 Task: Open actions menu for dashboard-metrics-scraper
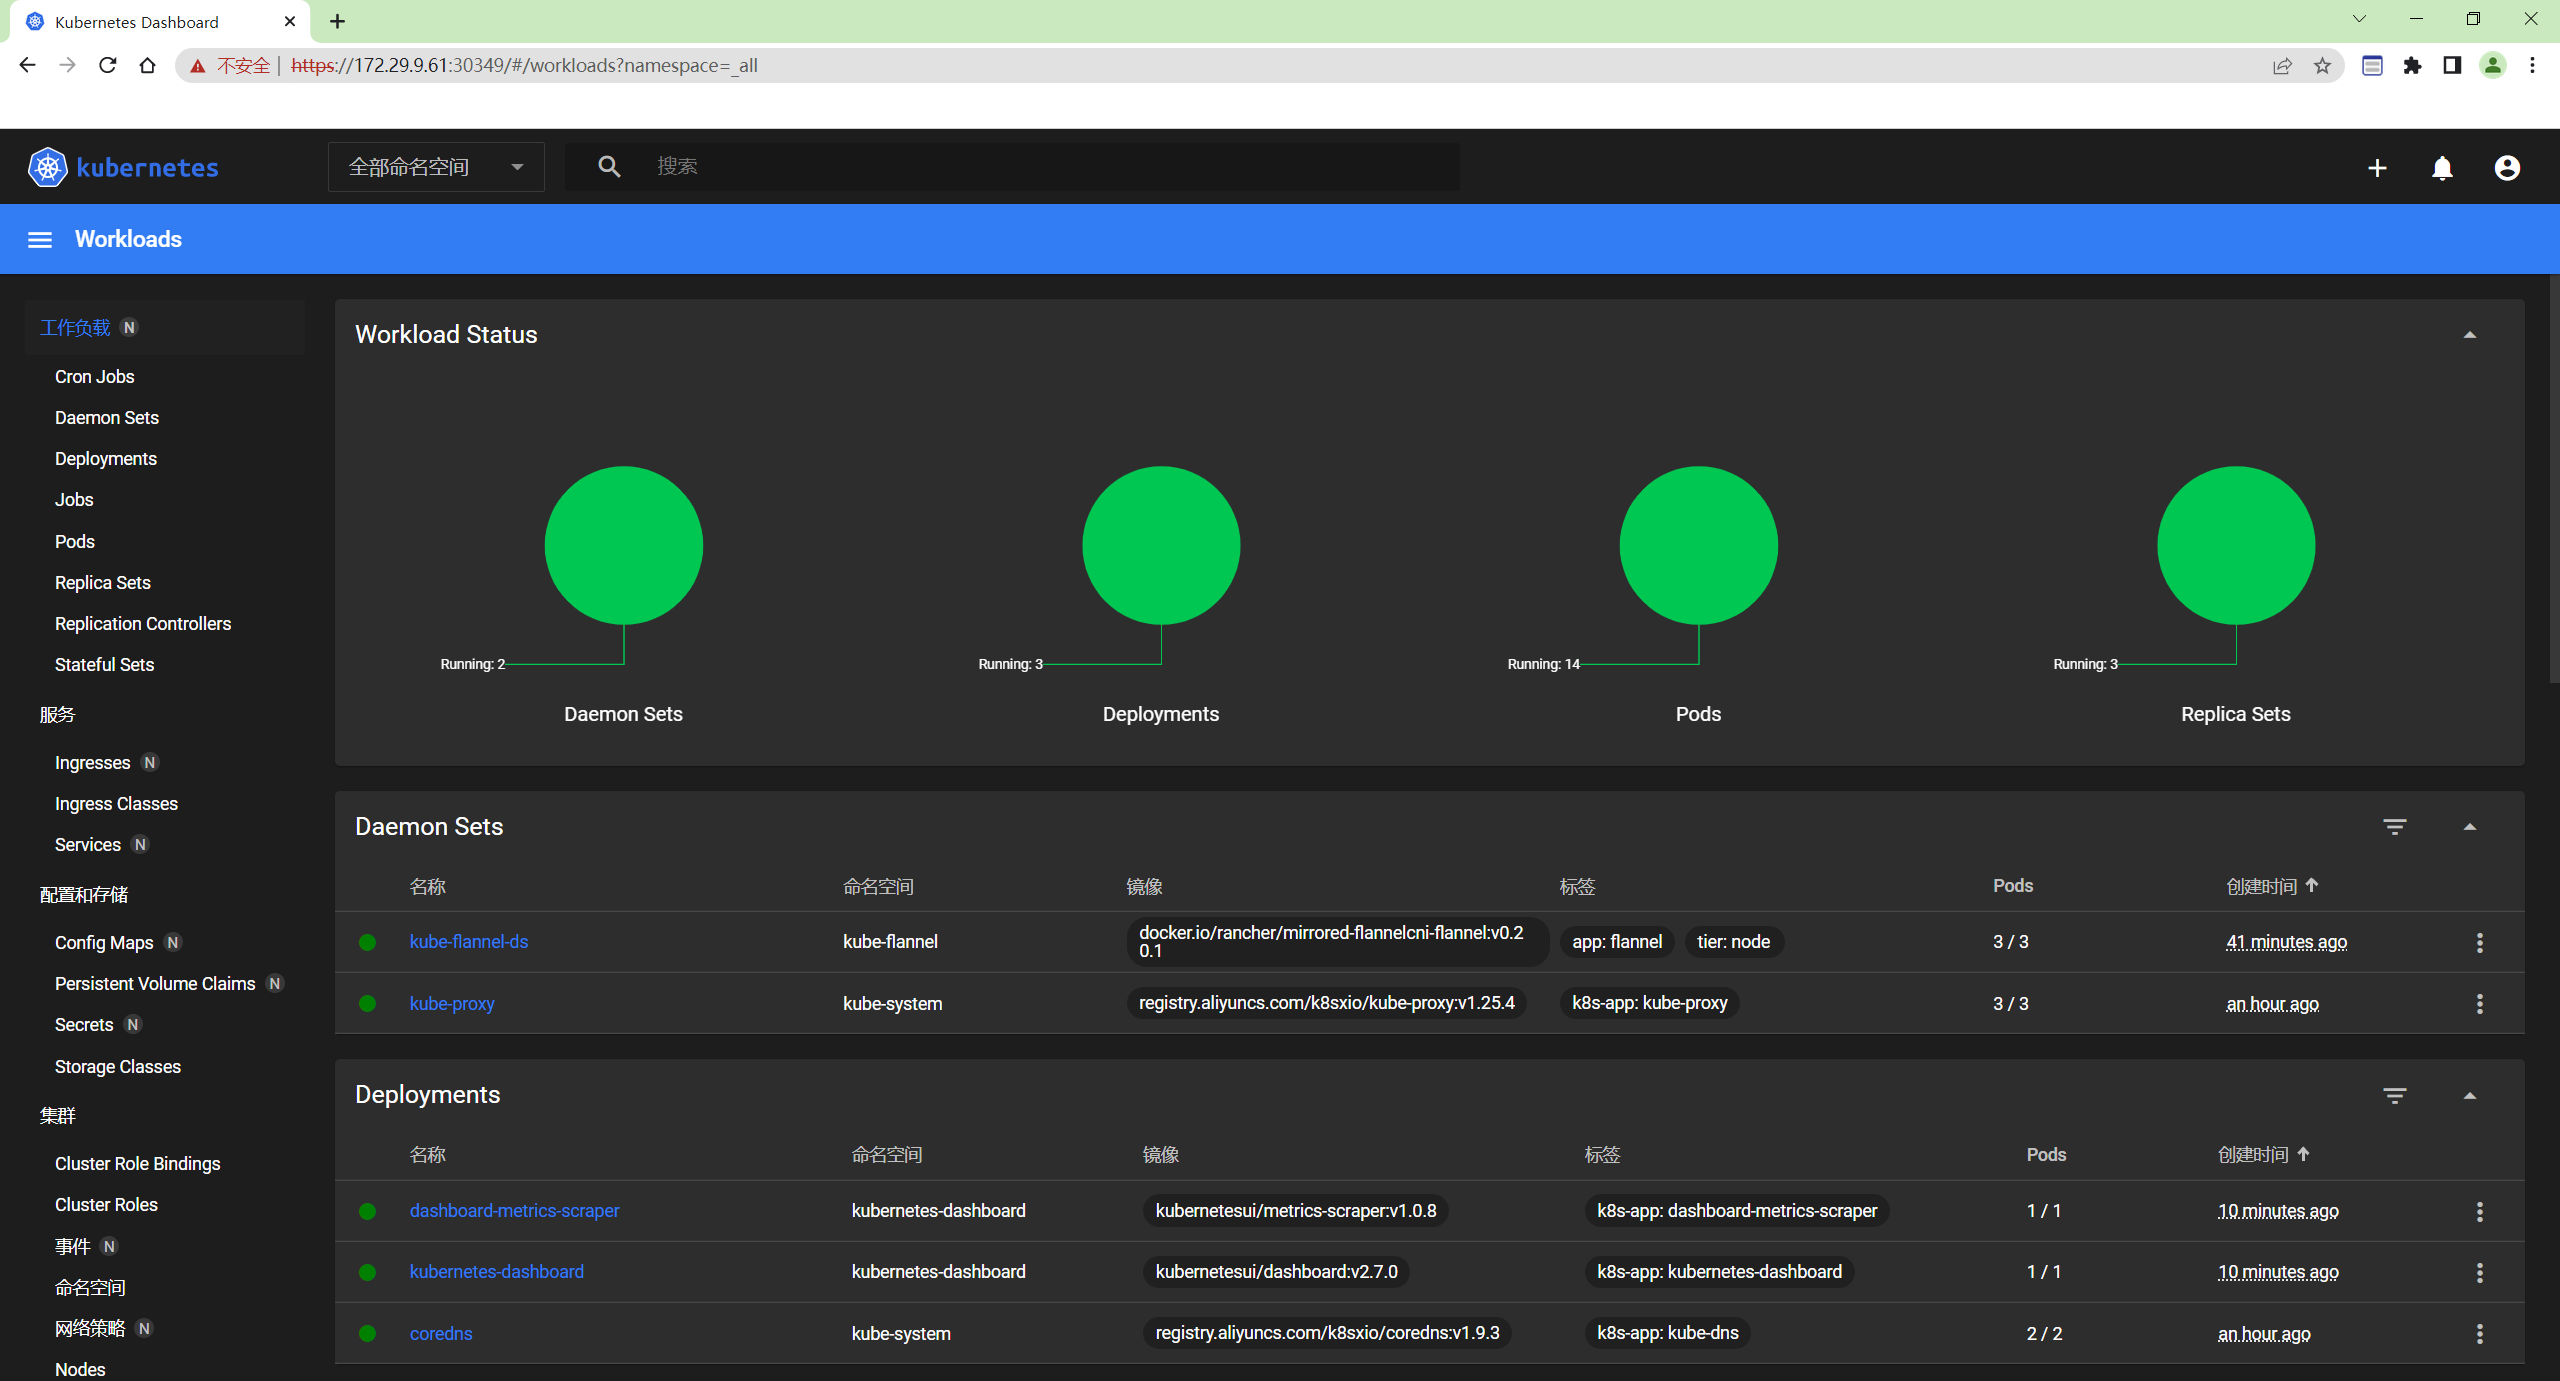click(x=2479, y=1211)
